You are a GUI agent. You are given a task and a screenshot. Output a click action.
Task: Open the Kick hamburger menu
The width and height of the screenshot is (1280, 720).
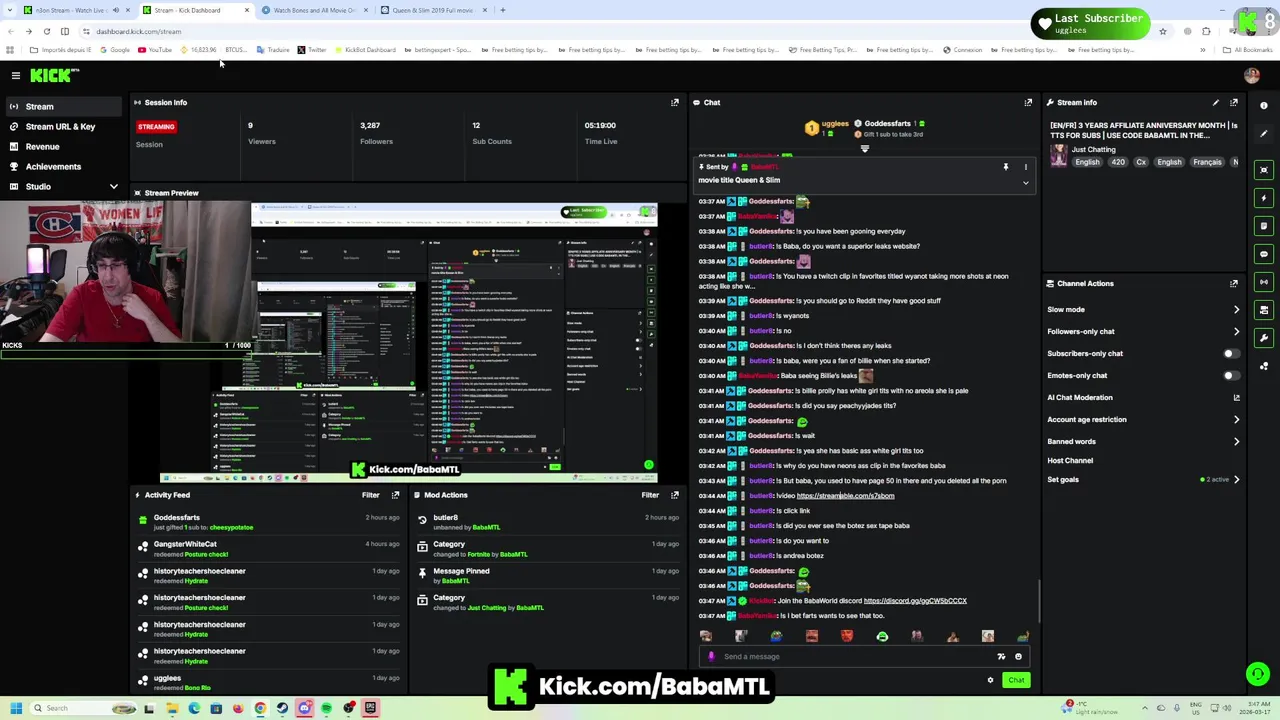point(15,75)
